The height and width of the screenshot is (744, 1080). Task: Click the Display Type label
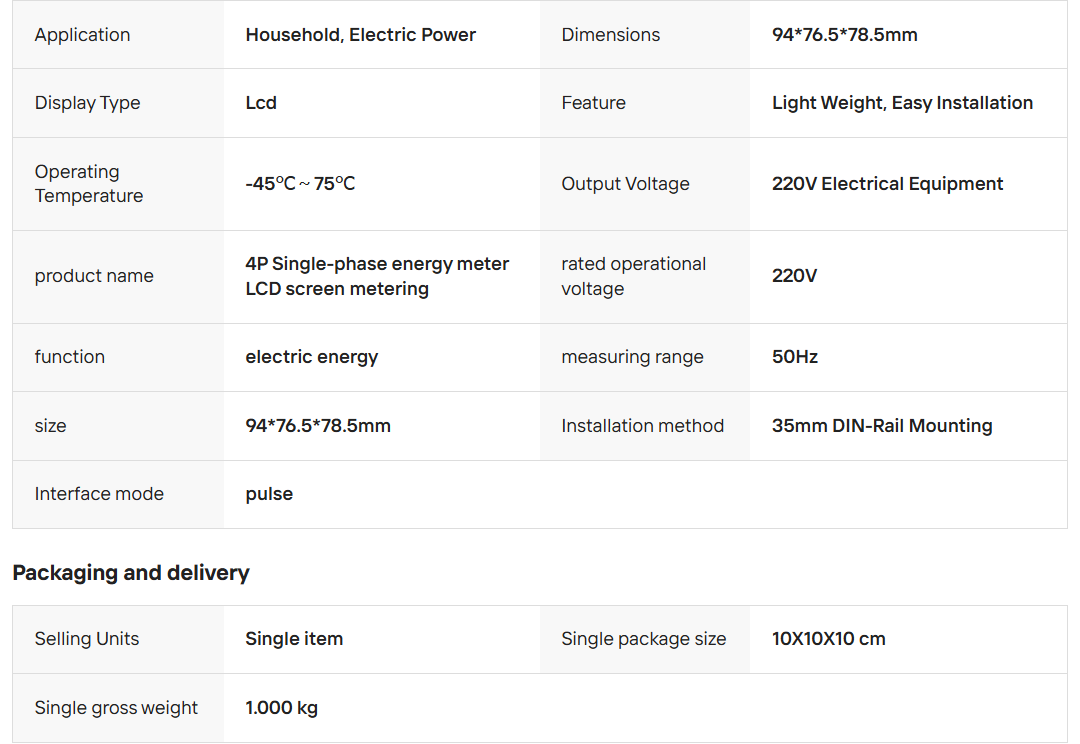87,103
